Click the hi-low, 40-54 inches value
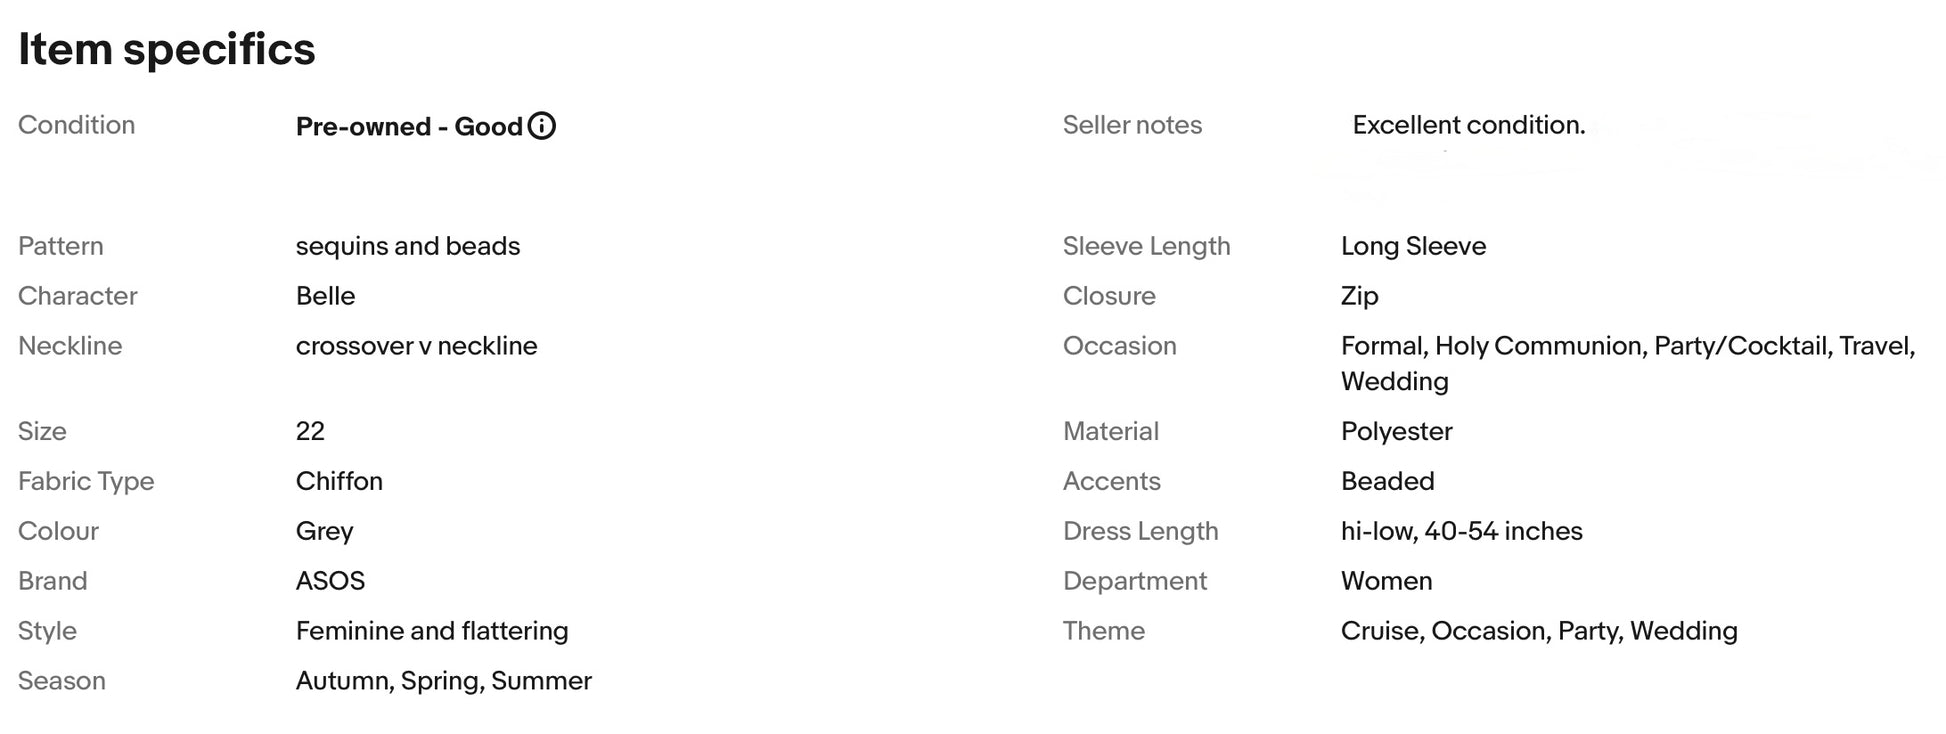 click(1461, 531)
